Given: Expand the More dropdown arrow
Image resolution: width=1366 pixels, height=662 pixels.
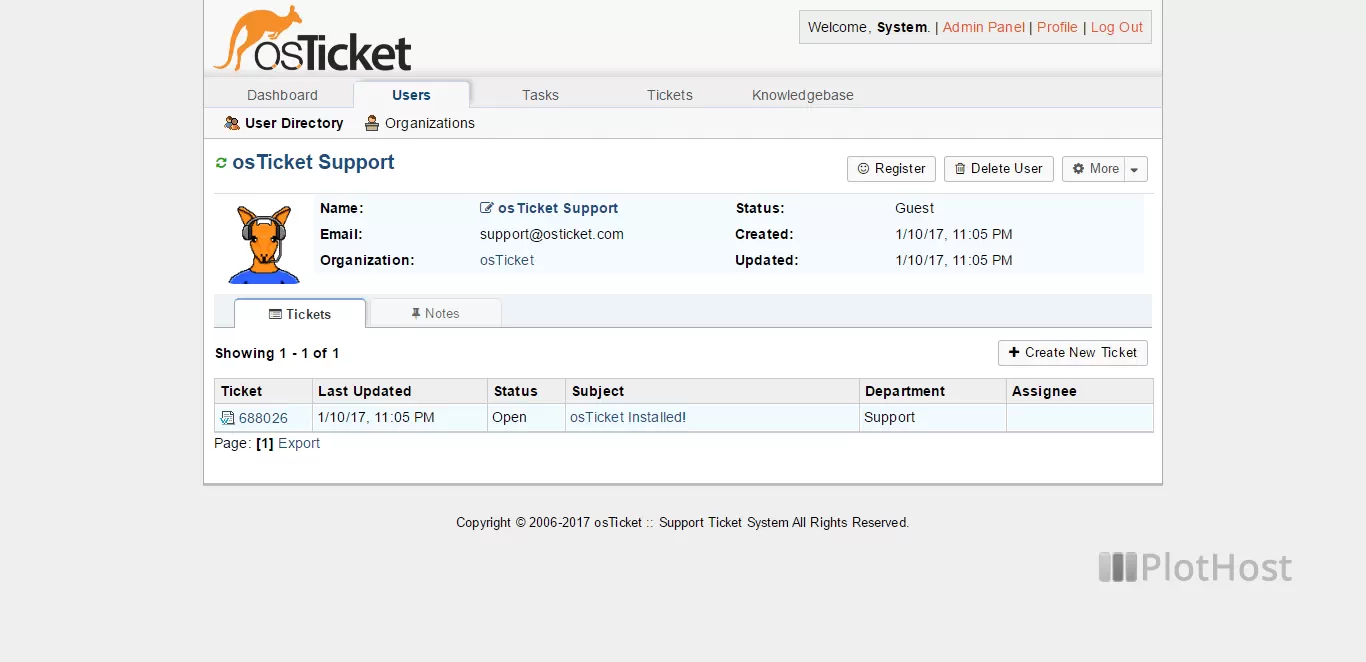Looking at the screenshot, I should [x=1135, y=169].
